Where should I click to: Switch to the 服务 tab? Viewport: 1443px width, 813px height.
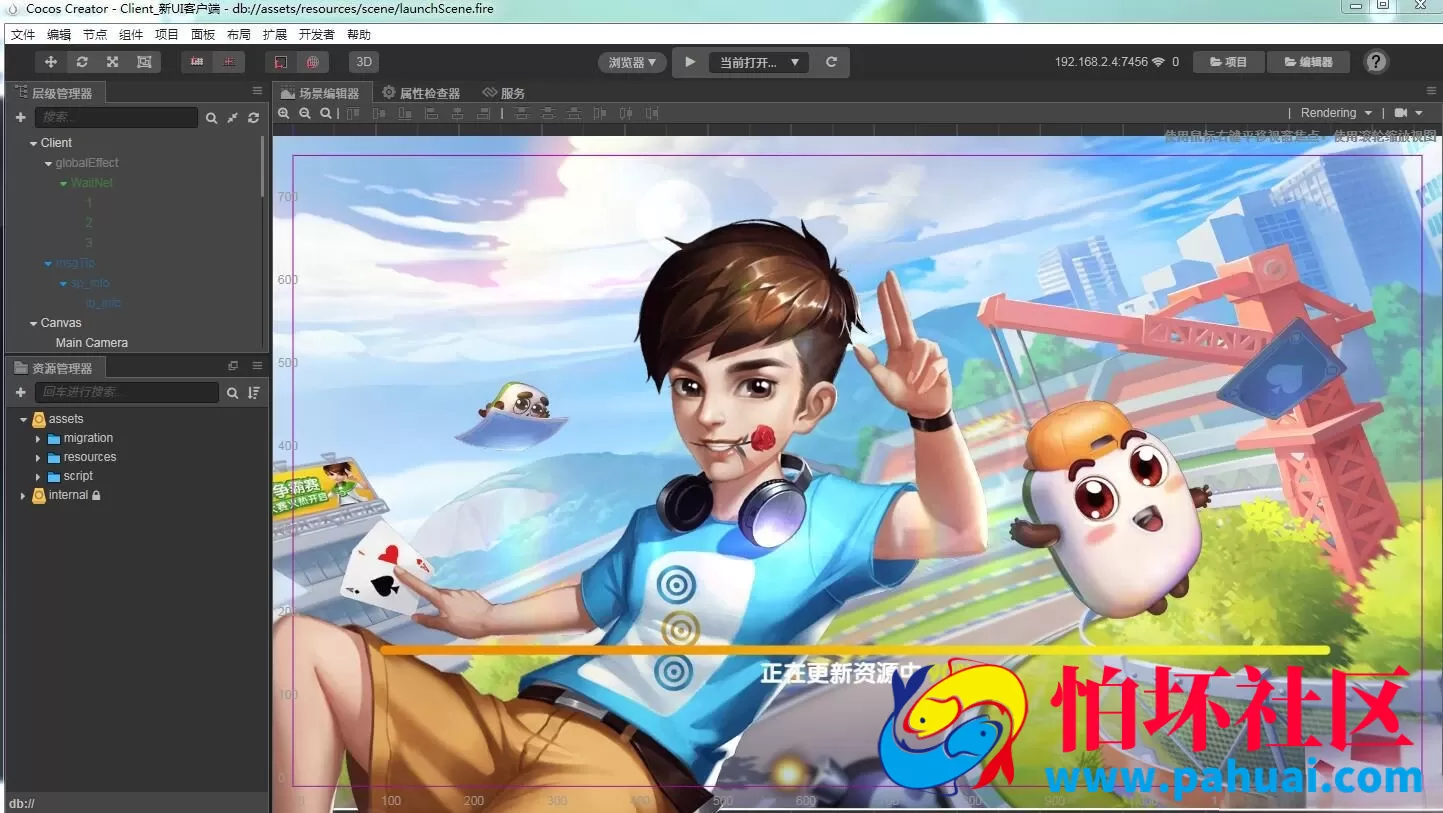503,93
